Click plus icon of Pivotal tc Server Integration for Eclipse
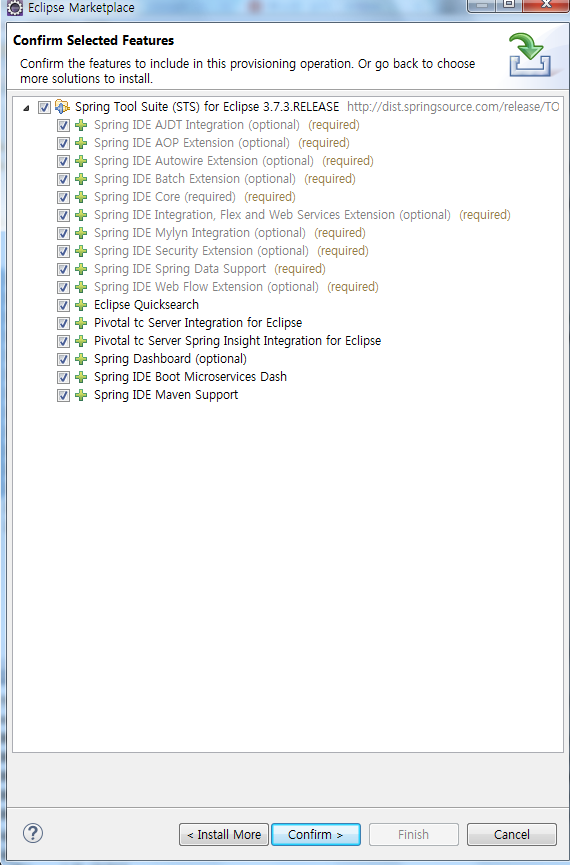 tap(81, 323)
